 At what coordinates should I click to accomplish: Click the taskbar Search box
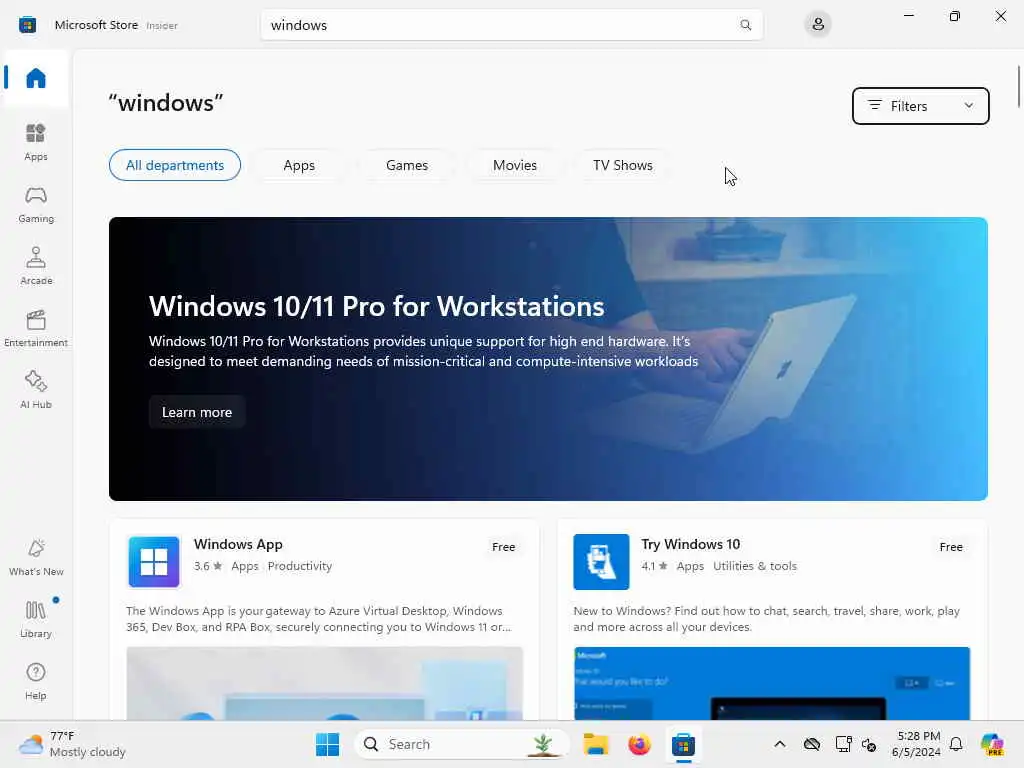coord(461,744)
